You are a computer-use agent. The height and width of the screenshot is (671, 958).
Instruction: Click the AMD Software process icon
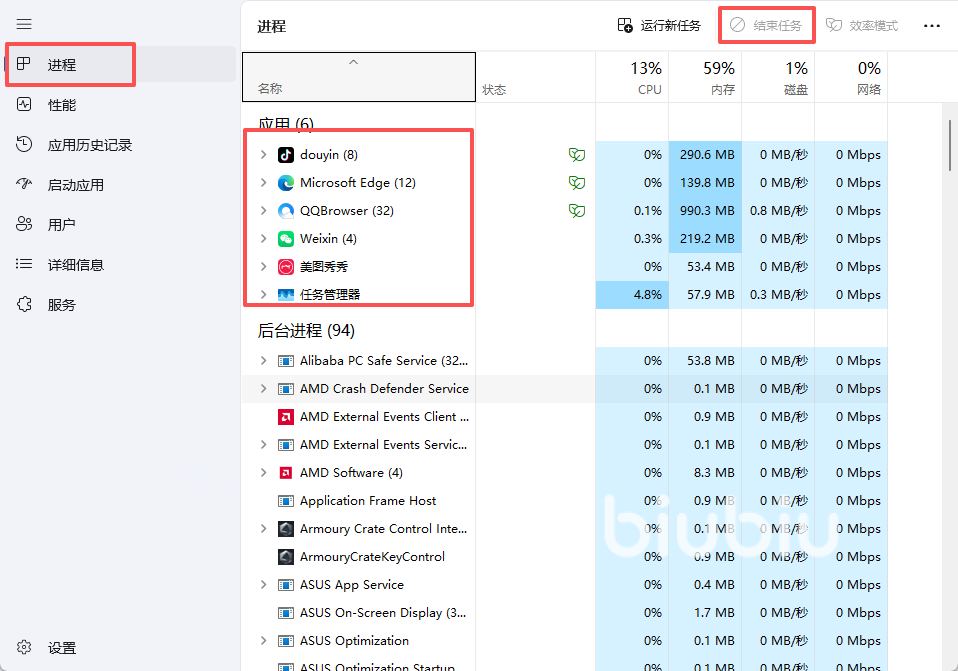click(x=286, y=473)
